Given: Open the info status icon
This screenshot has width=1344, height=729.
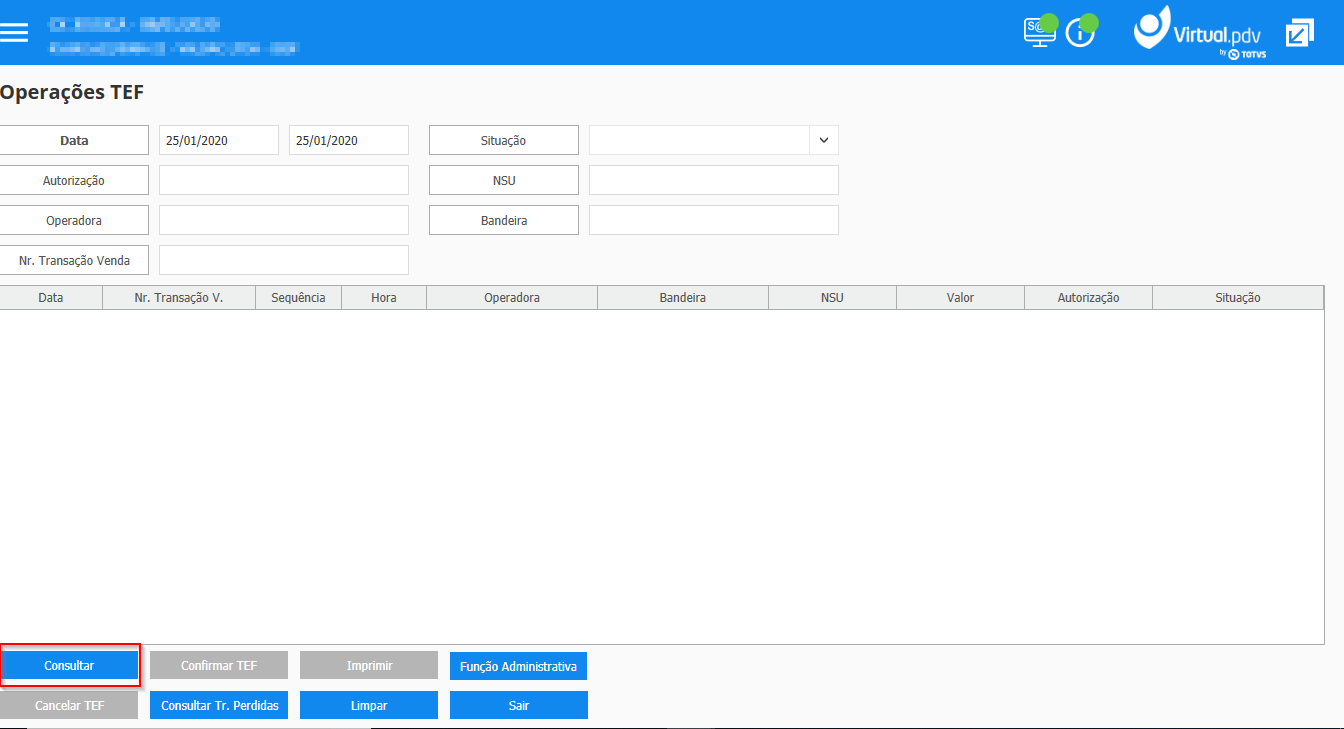Looking at the screenshot, I should pos(1080,32).
